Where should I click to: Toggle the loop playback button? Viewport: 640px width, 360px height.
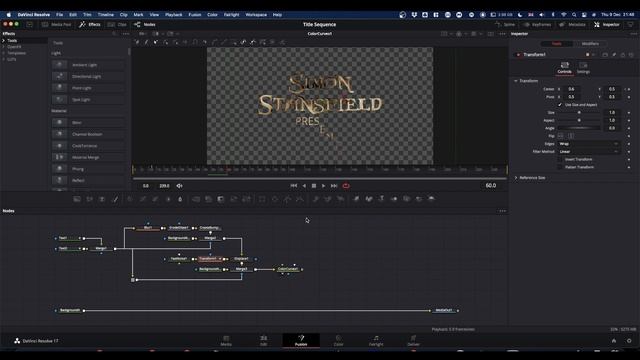346,186
